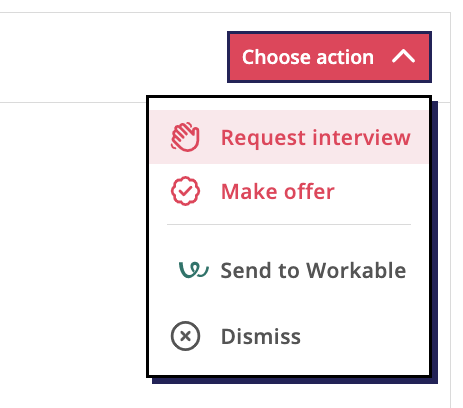The height and width of the screenshot is (408, 463).
Task: Select Make offer from the menu
Action: pyautogui.click(x=289, y=191)
